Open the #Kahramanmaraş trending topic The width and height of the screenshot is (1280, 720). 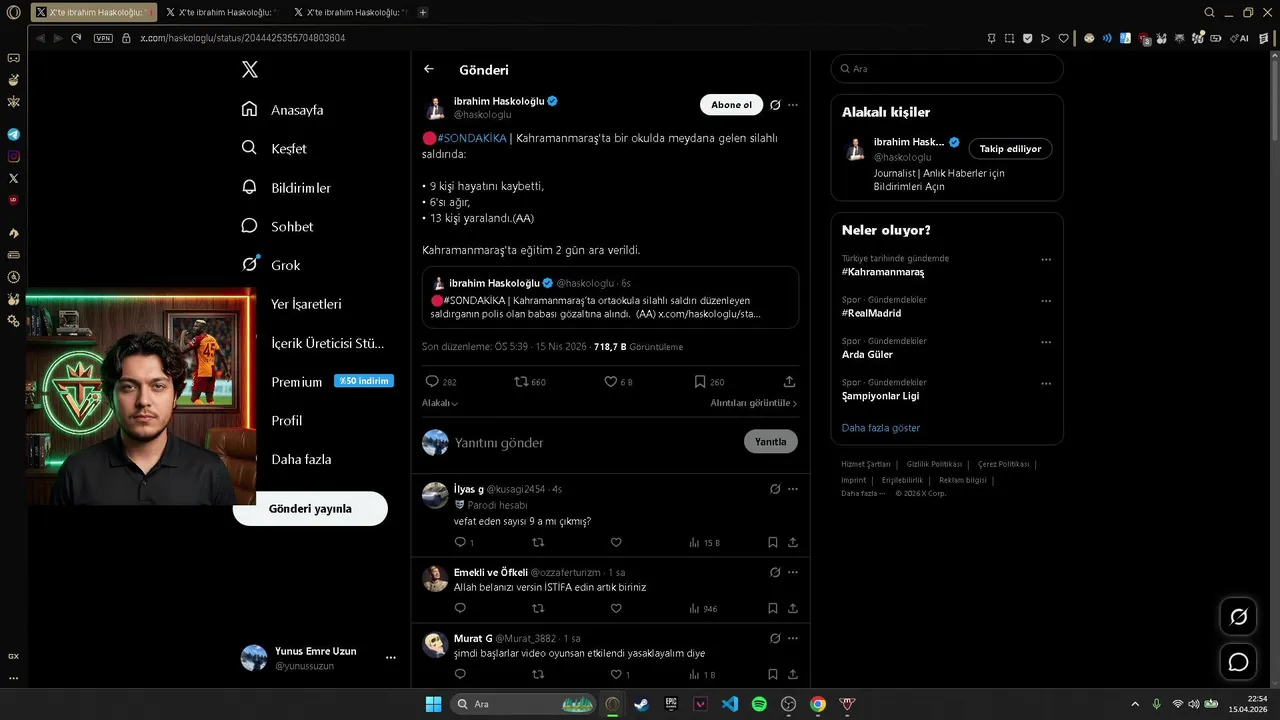pos(883,272)
